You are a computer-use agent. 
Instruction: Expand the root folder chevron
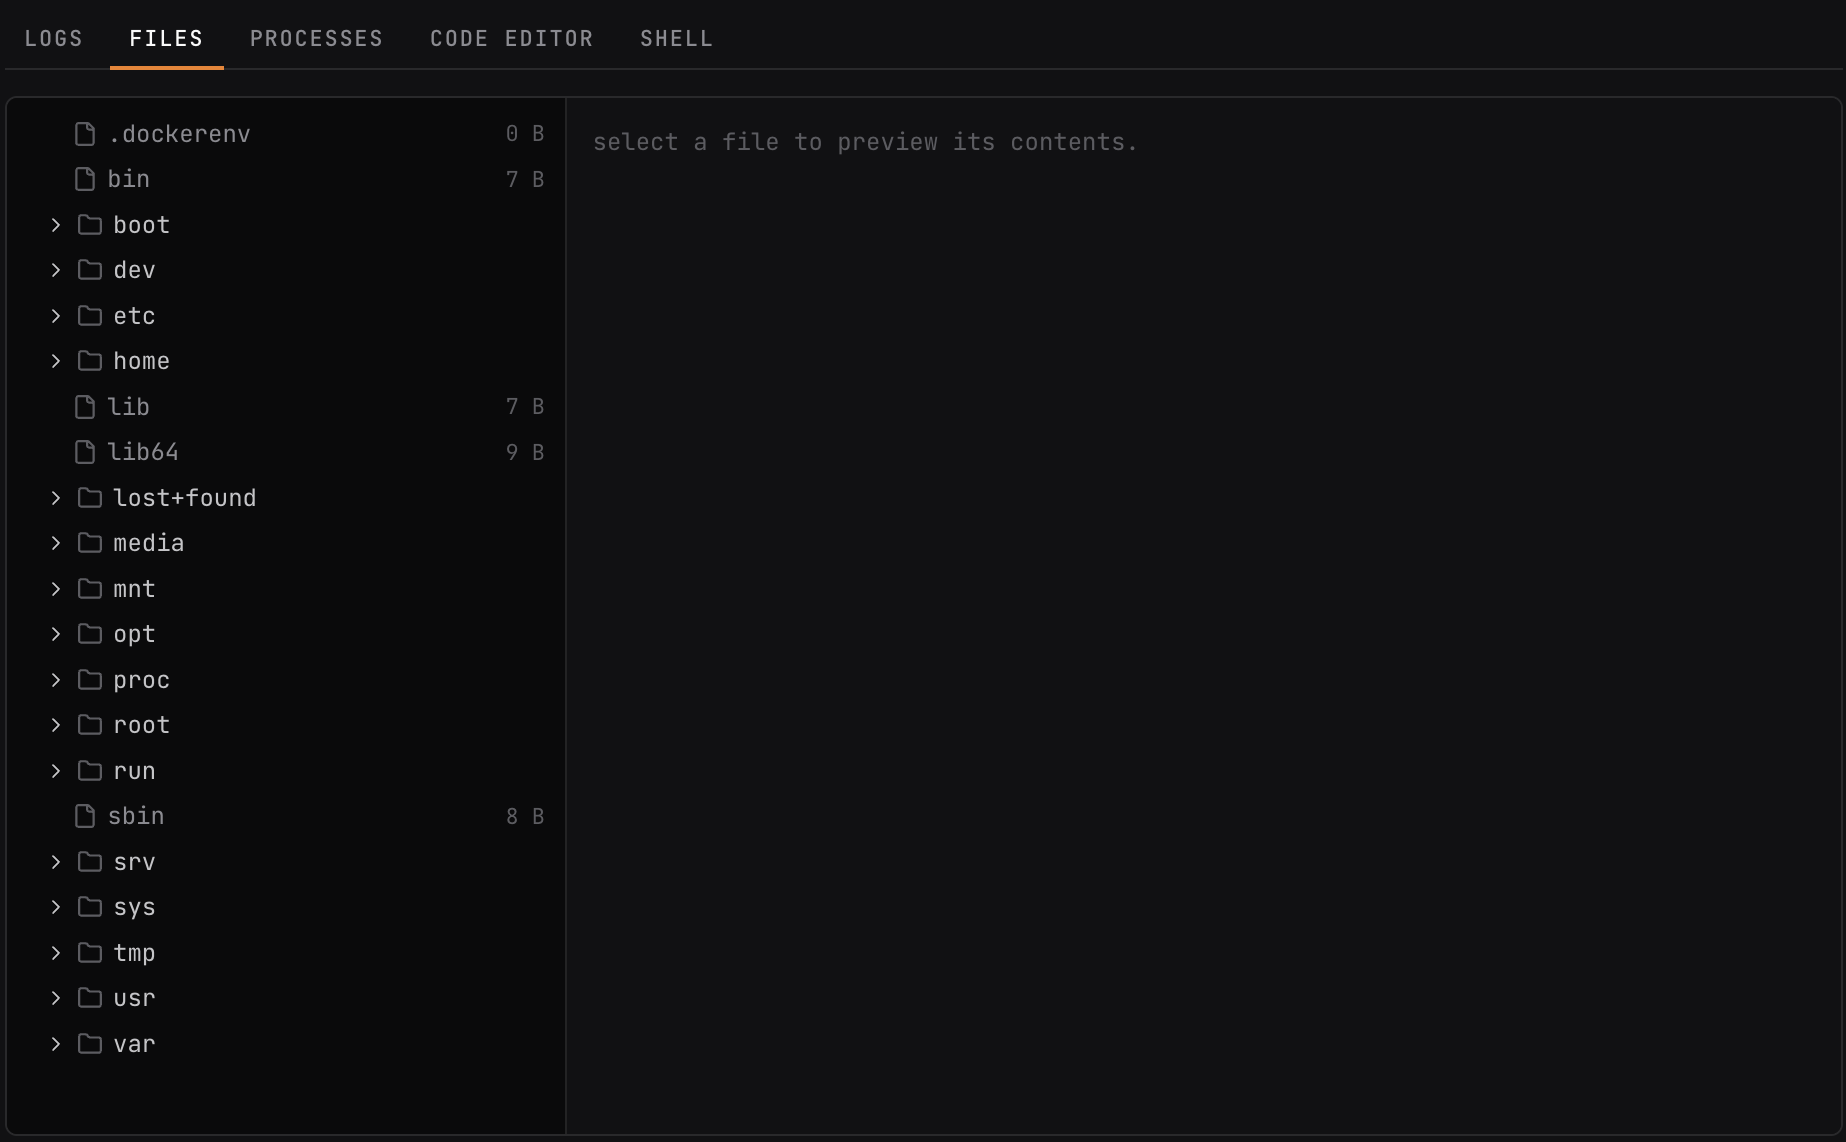(x=56, y=725)
